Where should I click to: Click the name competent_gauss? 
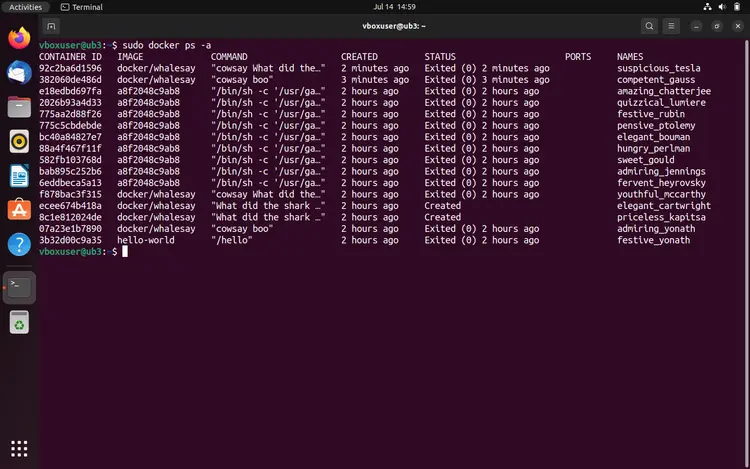656,79
